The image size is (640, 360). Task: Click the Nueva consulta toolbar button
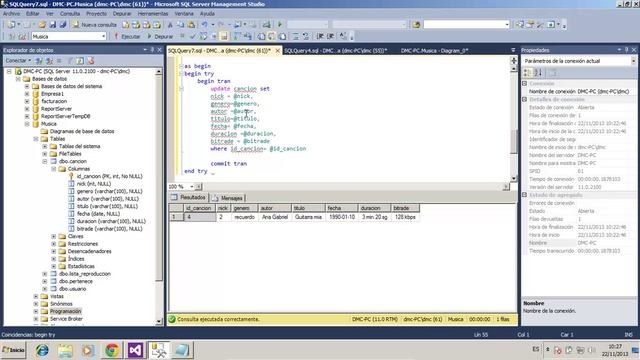tap(95, 25)
